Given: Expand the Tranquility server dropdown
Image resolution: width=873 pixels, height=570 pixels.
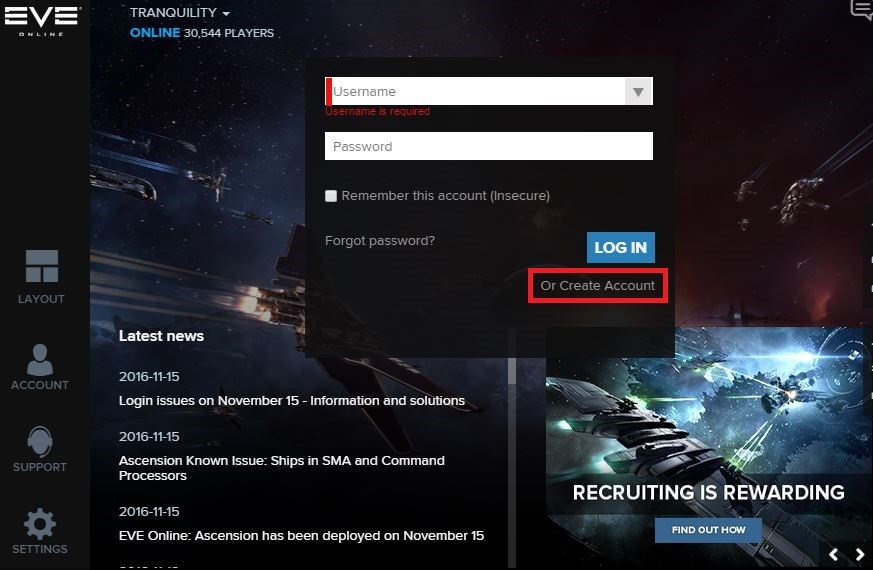Looking at the screenshot, I should coord(180,12).
